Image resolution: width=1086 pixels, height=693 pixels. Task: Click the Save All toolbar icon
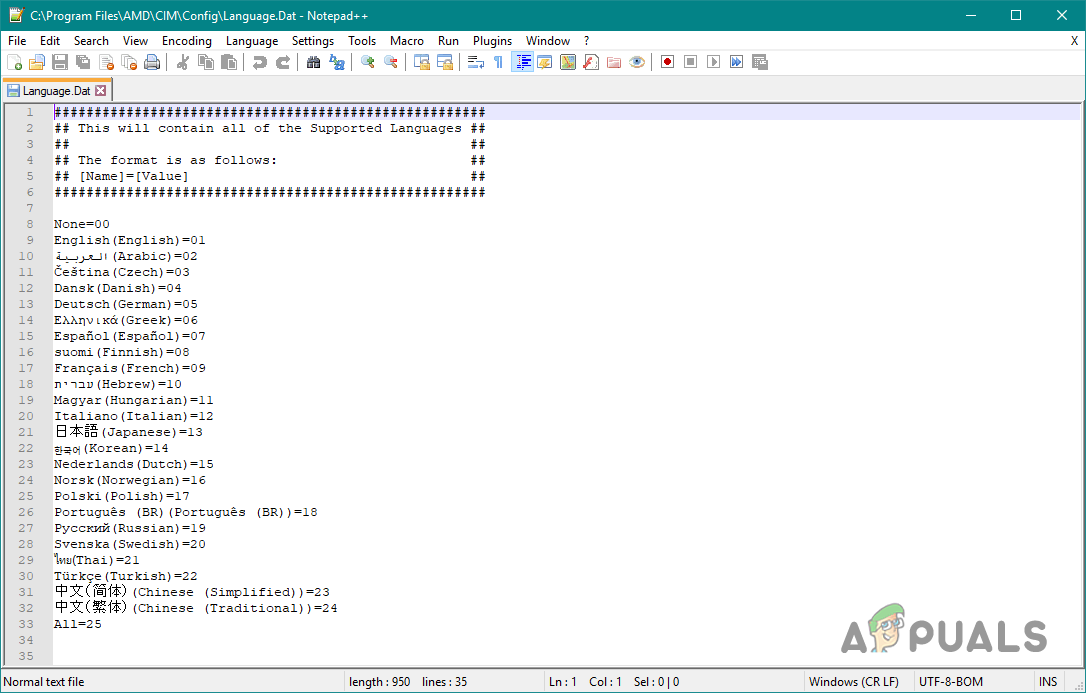tap(83, 62)
